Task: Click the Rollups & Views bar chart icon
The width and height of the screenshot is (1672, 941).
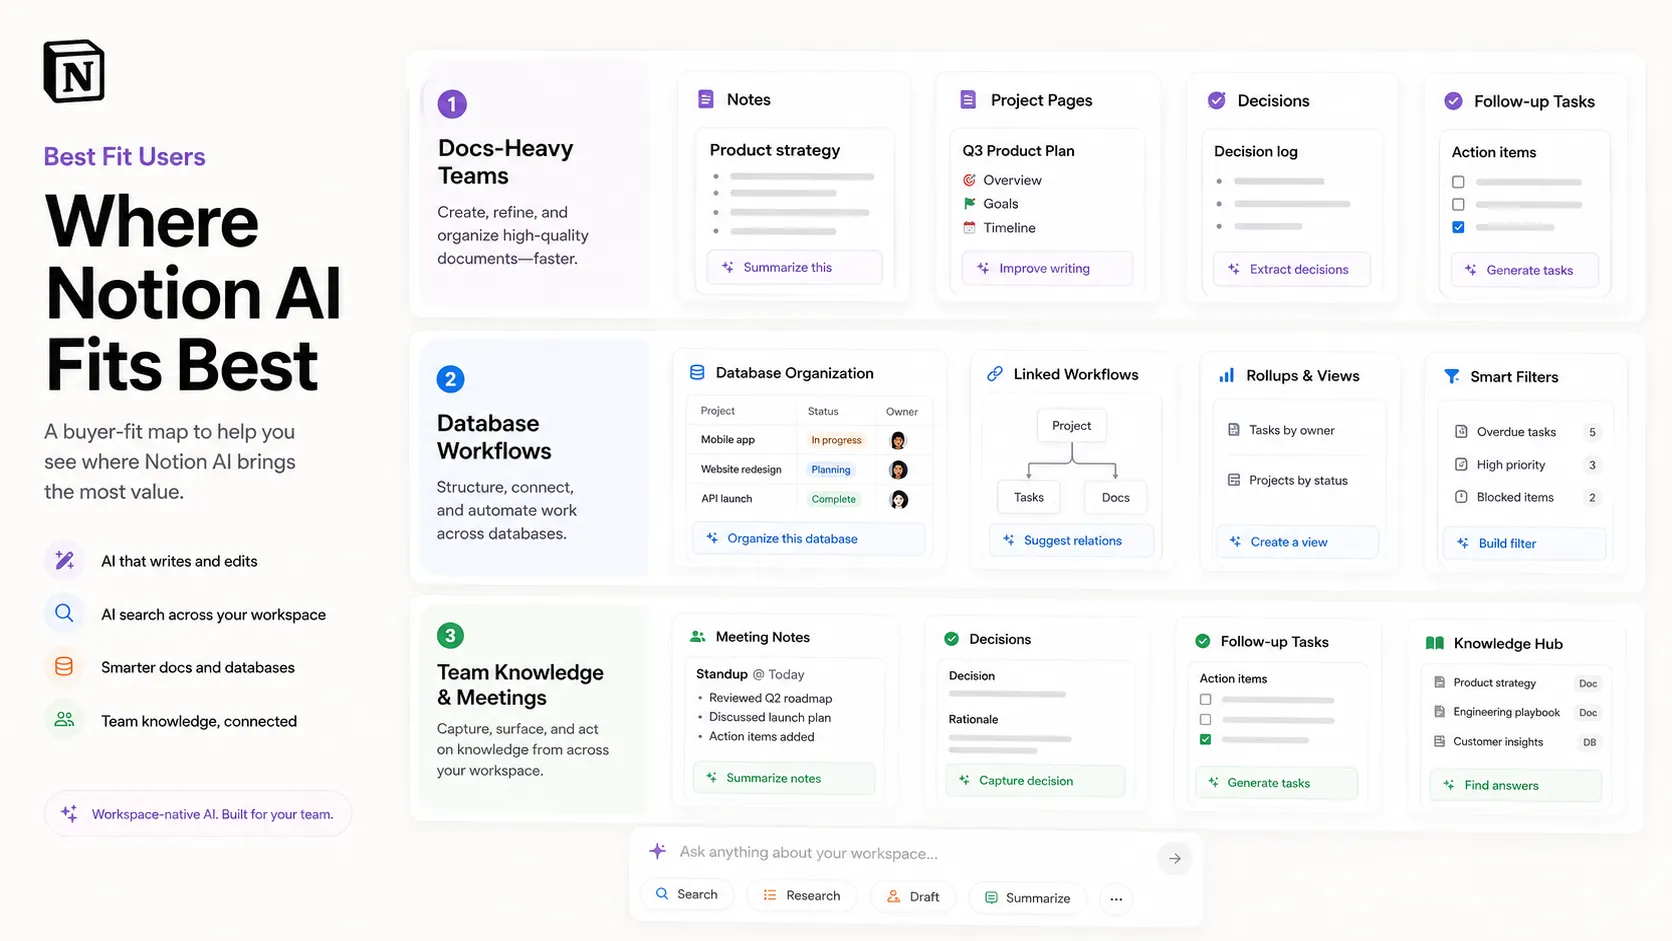Action: point(1226,375)
